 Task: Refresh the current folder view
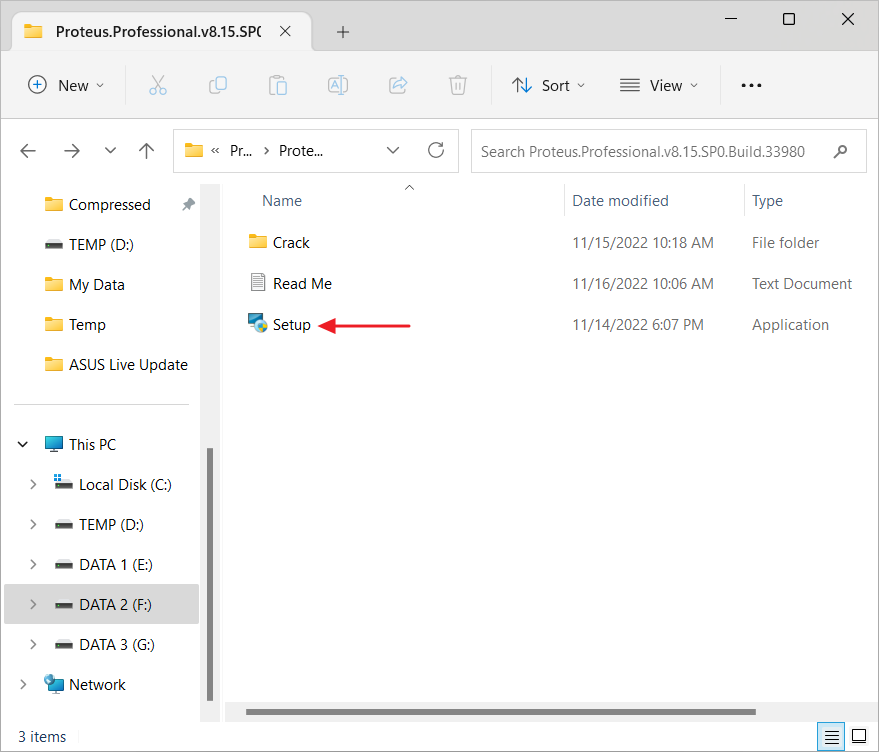pyautogui.click(x=436, y=150)
